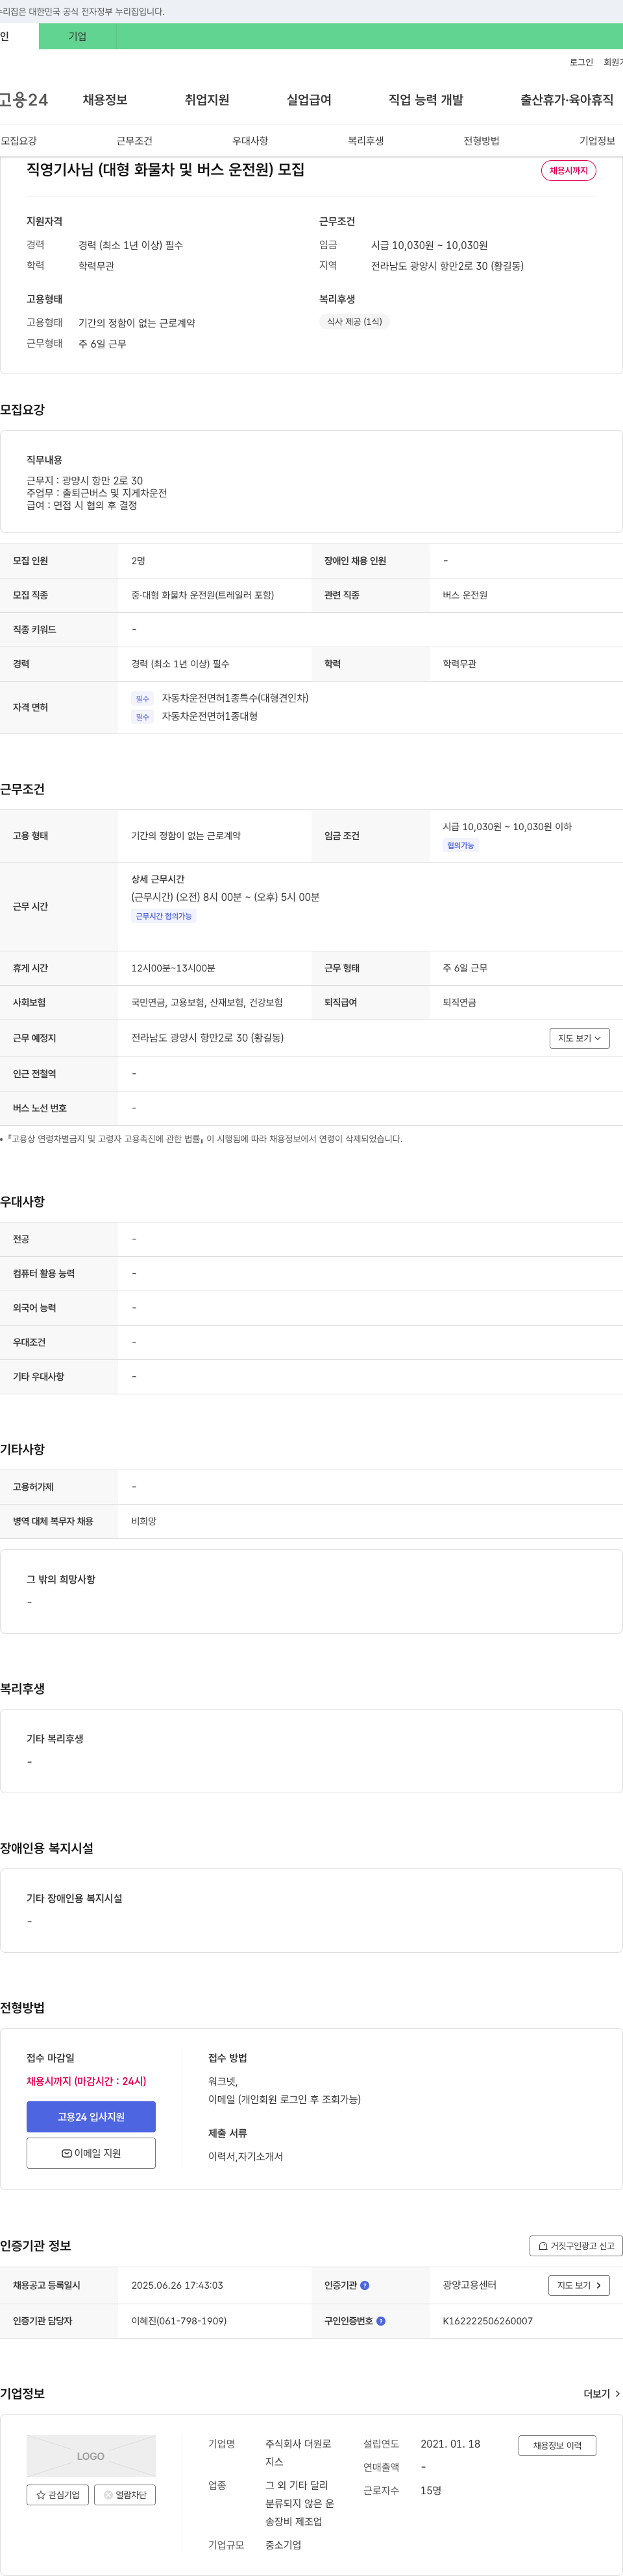Click the 버스 운전원 related job text

(x=465, y=595)
